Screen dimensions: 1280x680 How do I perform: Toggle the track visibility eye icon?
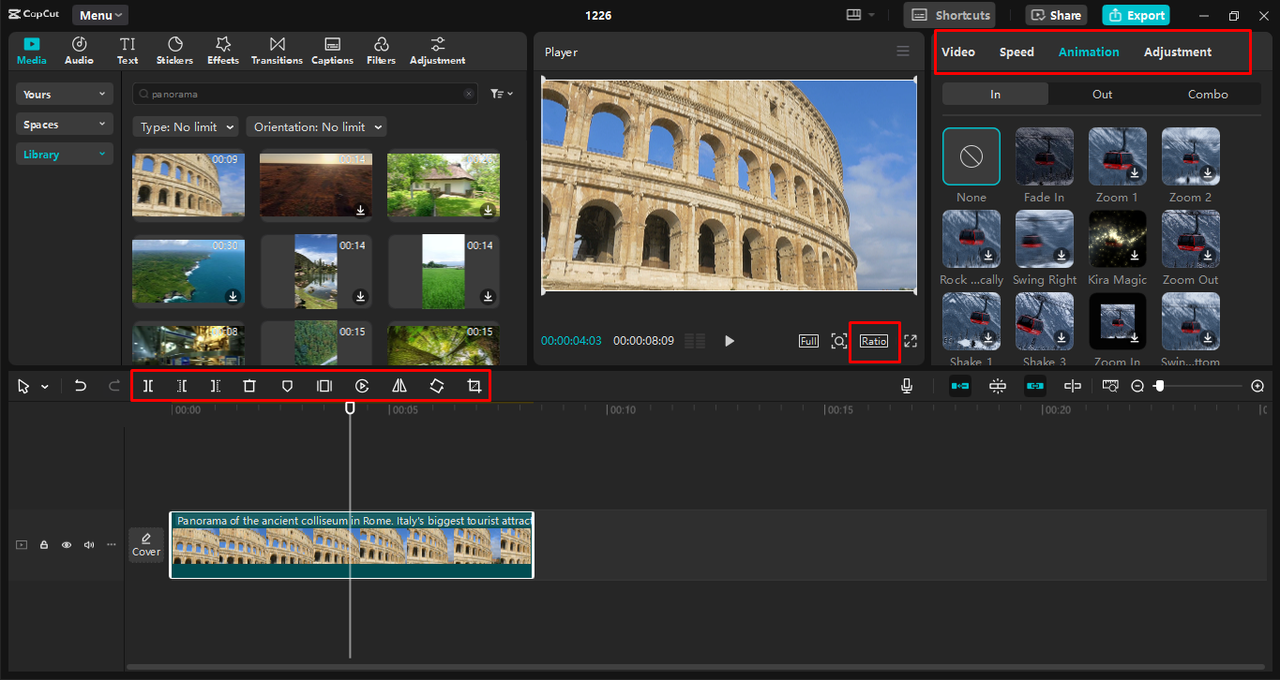[66, 544]
